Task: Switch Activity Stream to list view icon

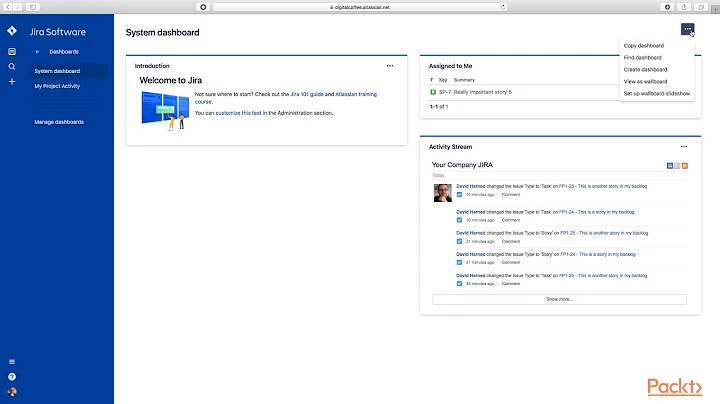Action: coord(677,166)
